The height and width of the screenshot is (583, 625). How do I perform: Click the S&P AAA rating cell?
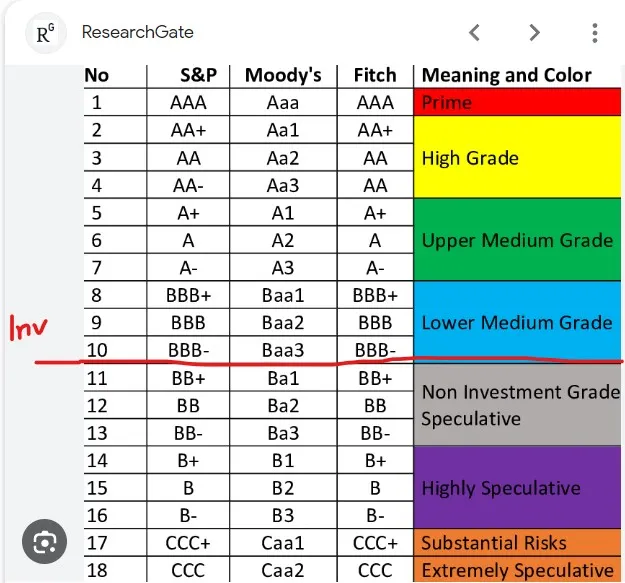188,102
